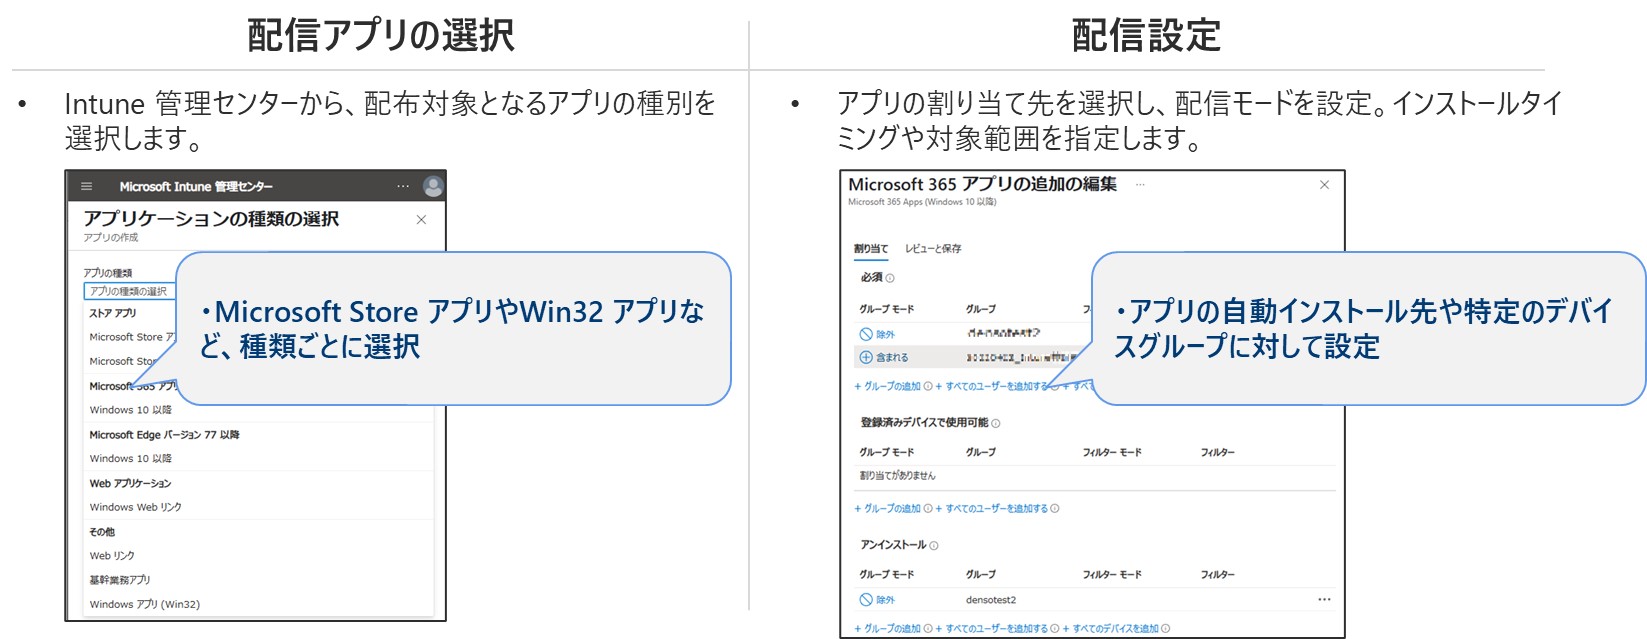Click the info icon beside 登録済みデバイスで使用可能

point(995,423)
